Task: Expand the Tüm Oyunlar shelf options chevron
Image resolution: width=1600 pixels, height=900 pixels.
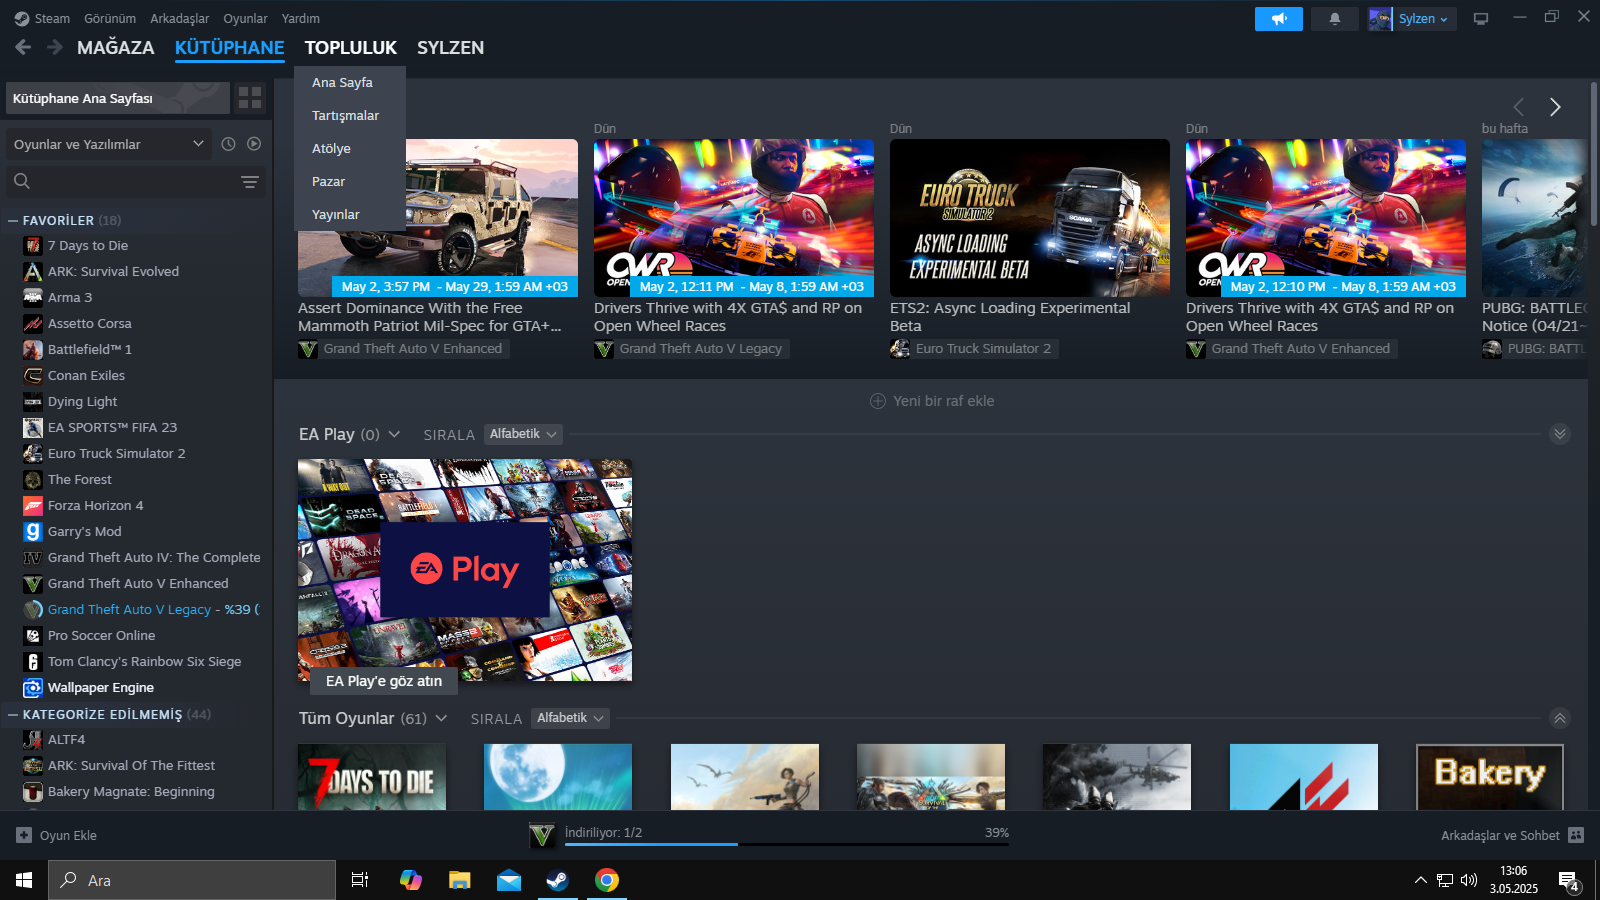Action: coord(441,718)
